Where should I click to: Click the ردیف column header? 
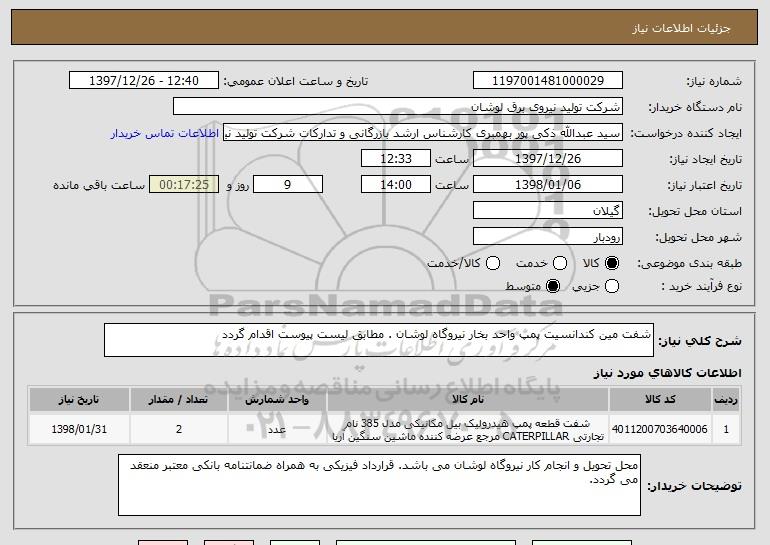pyautogui.click(x=726, y=400)
